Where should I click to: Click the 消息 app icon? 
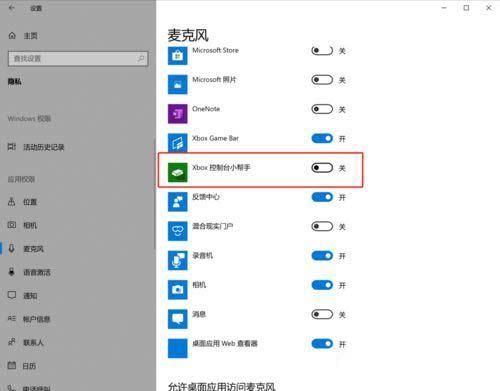pos(177,319)
